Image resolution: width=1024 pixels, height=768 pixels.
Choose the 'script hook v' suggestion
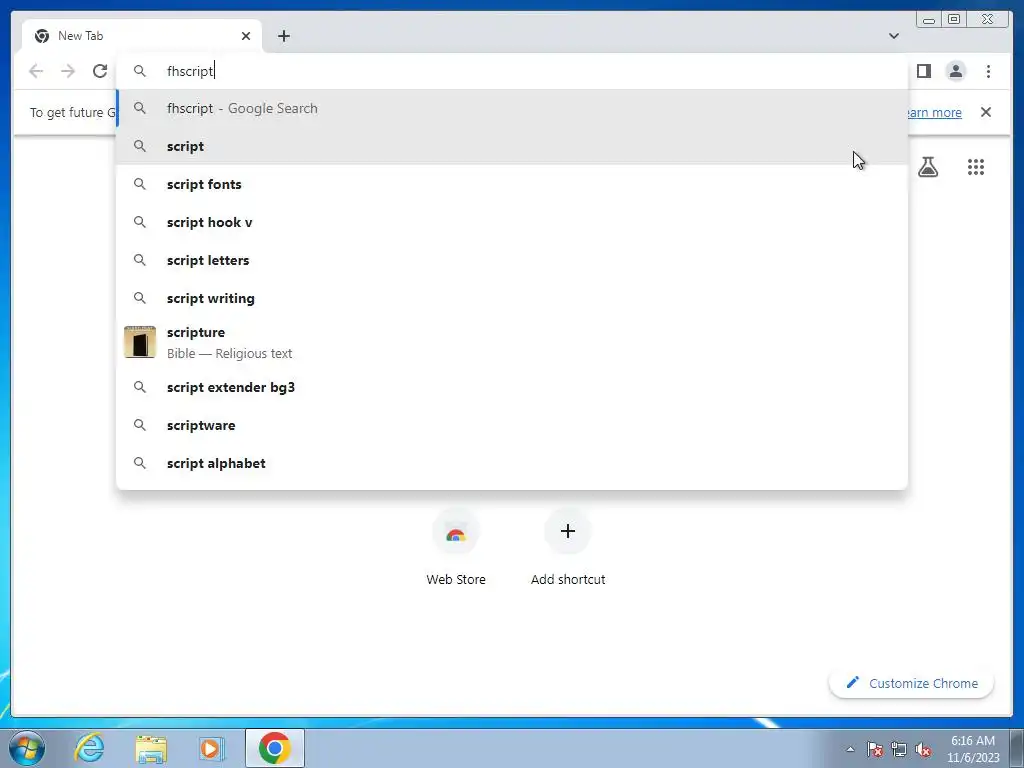click(511, 222)
